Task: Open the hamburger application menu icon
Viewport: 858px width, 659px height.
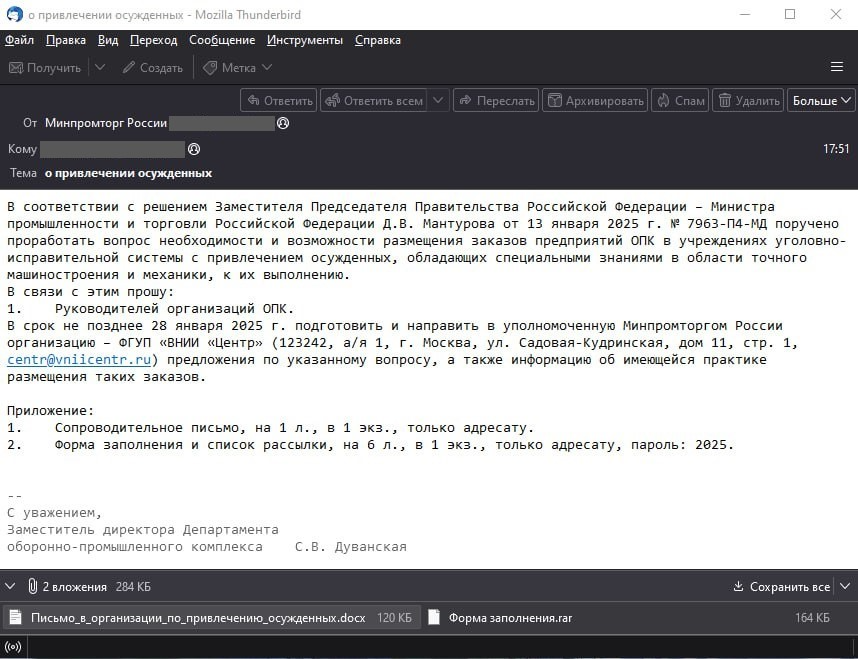Action: 837,67
